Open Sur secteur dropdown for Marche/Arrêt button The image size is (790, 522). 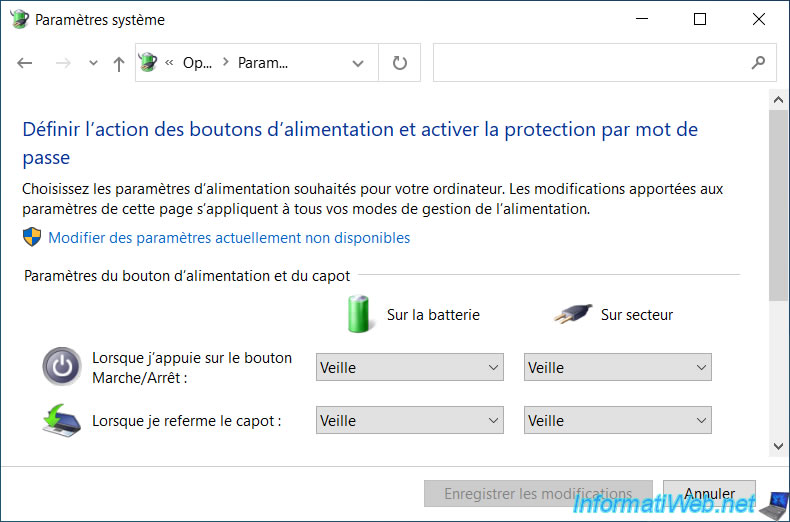click(x=618, y=367)
